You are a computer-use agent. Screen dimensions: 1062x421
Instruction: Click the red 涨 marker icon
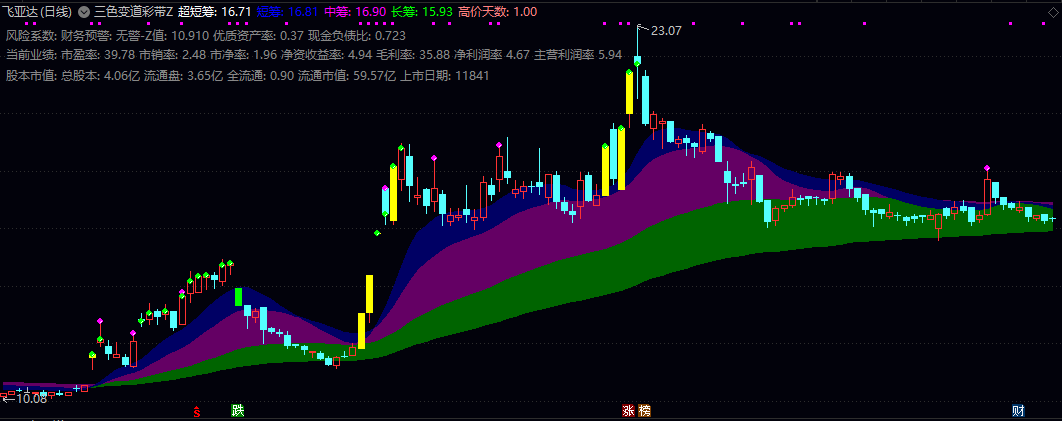coord(629,411)
